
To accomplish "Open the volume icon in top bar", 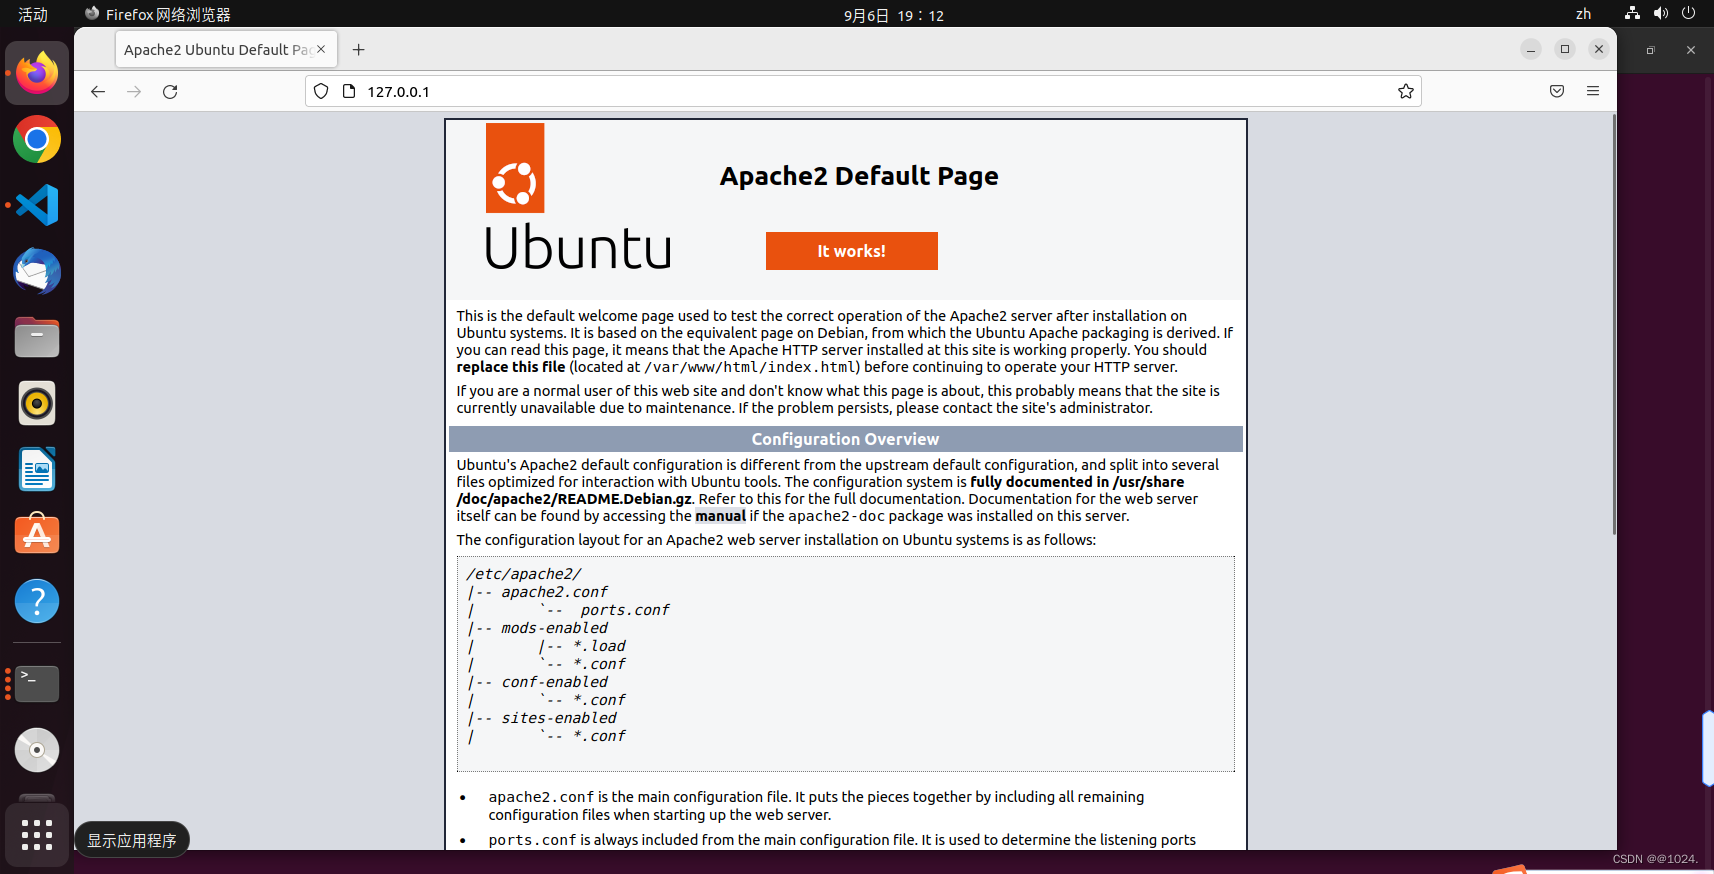I will click(1660, 14).
